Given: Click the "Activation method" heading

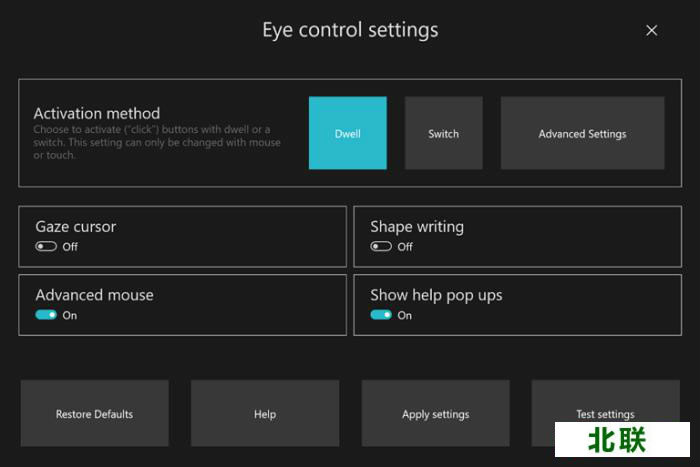Looking at the screenshot, I should (97, 114).
